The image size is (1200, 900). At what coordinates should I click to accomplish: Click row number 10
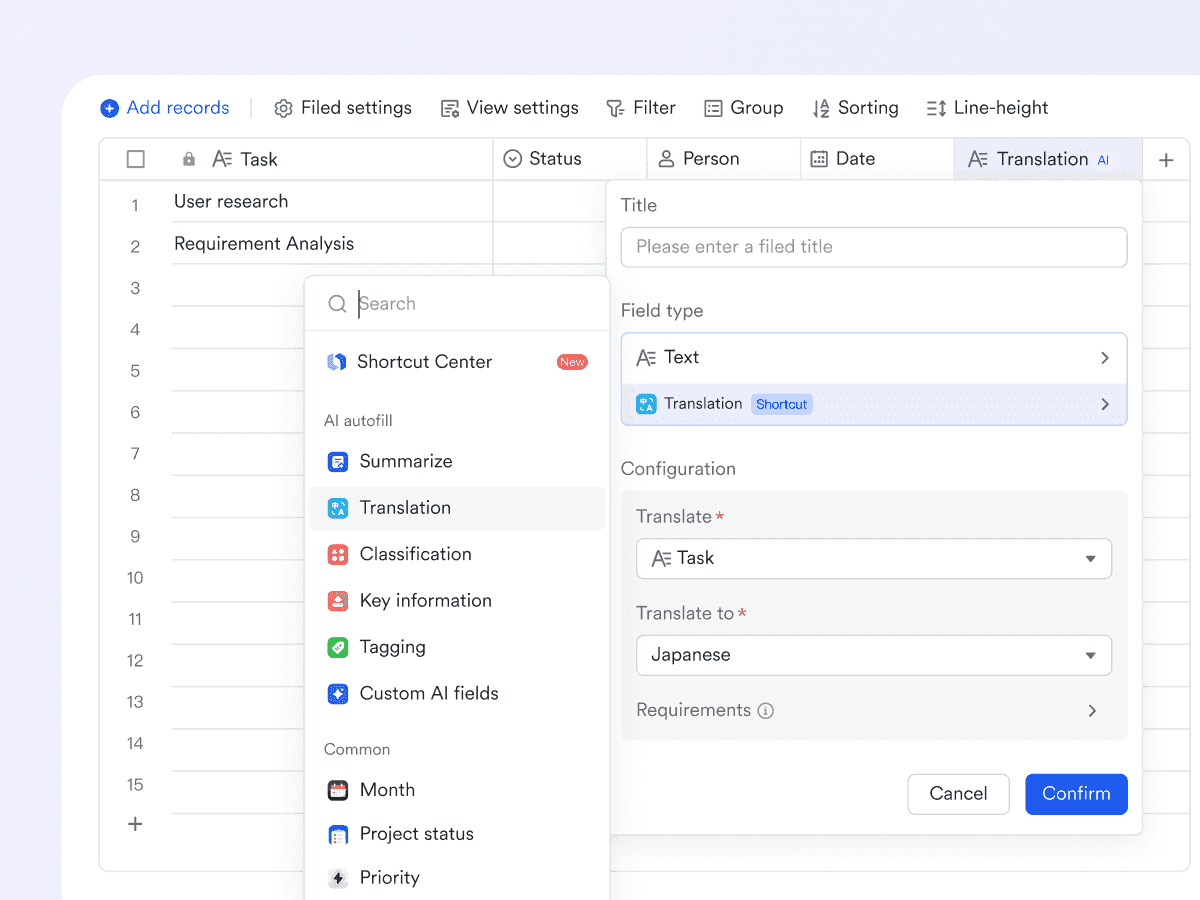135,578
